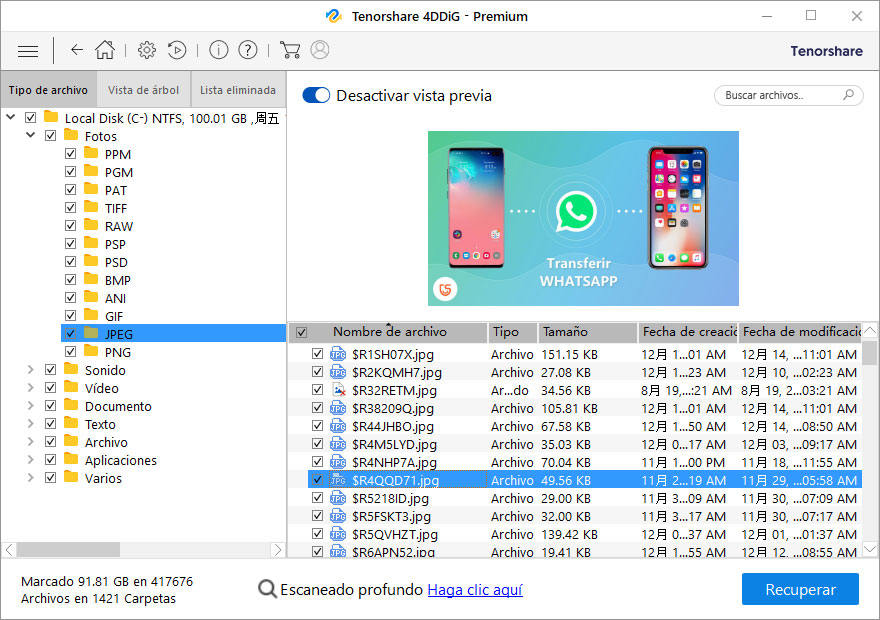Click the Recuperar button
This screenshot has height=620, width=880.
coord(800,589)
